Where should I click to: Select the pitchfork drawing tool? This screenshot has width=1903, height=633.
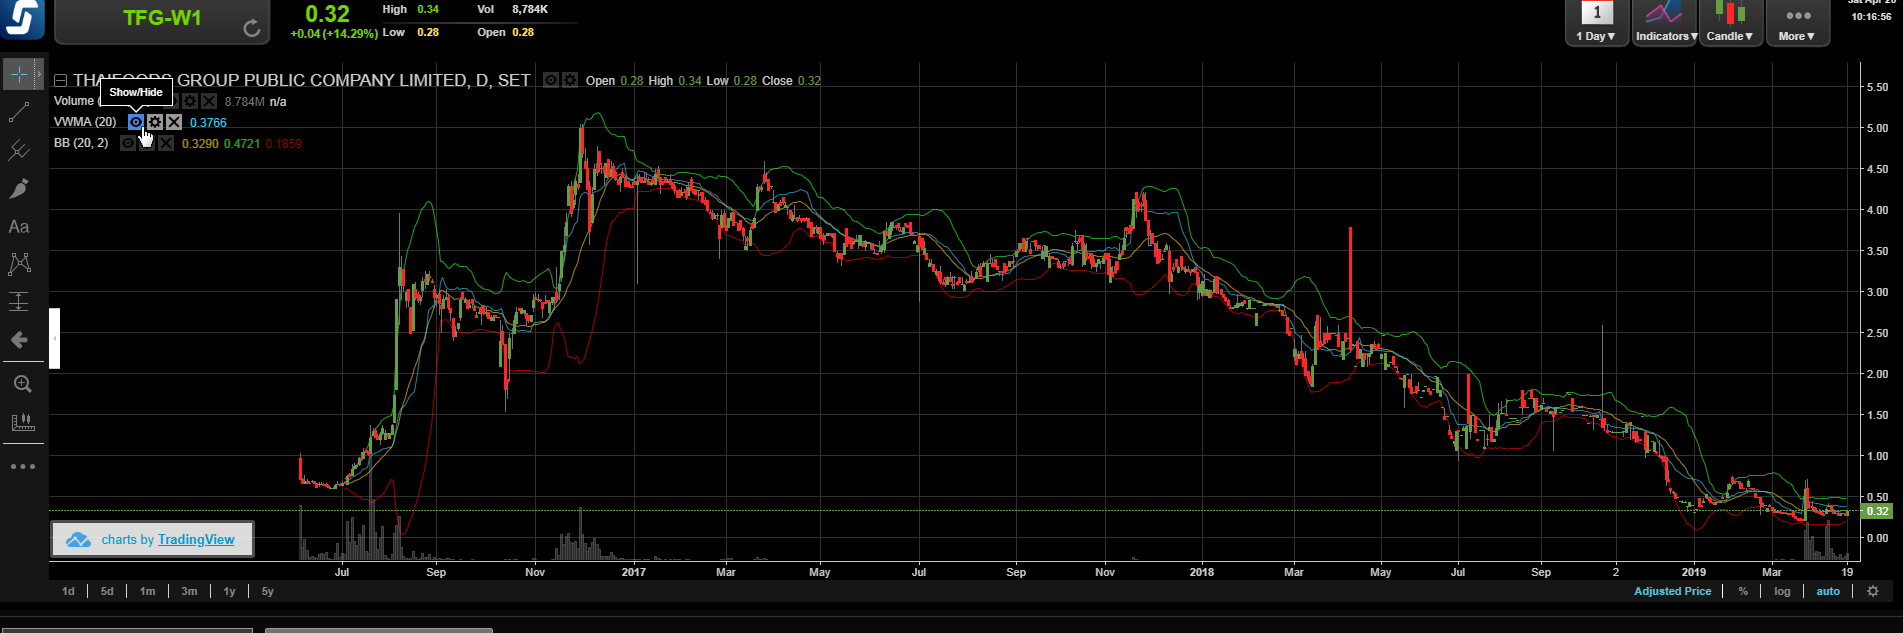click(x=19, y=151)
